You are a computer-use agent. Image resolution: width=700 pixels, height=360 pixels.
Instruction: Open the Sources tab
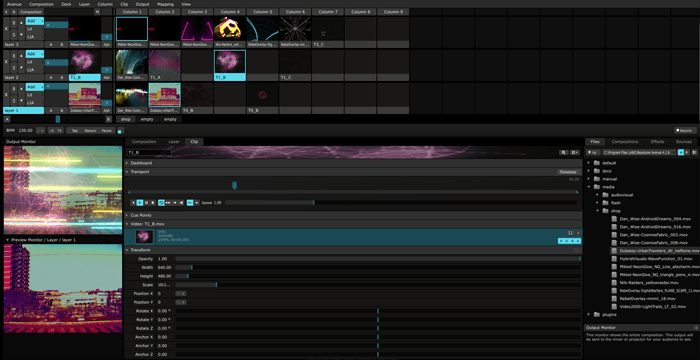(x=683, y=142)
